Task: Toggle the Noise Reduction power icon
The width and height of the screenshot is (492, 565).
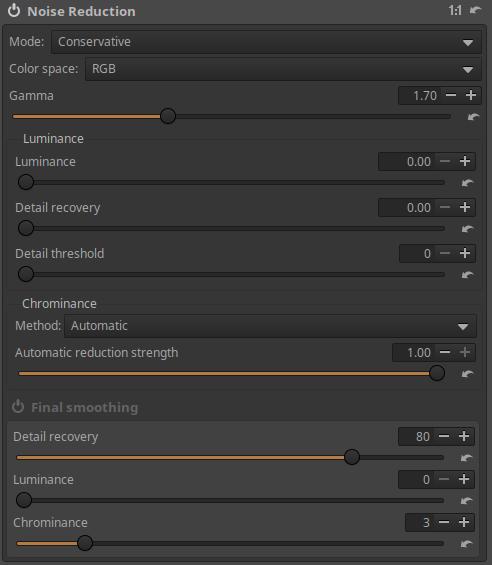Action: (14, 10)
